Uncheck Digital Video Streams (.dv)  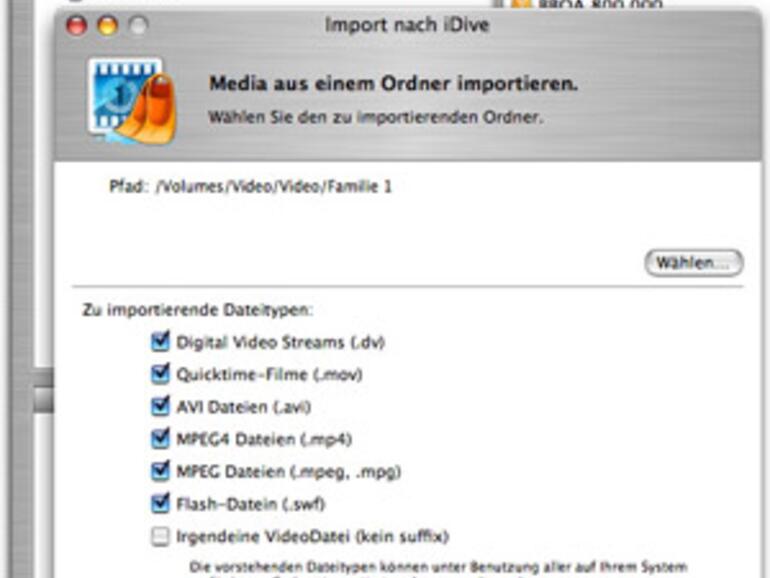pyautogui.click(x=160, y=342)
